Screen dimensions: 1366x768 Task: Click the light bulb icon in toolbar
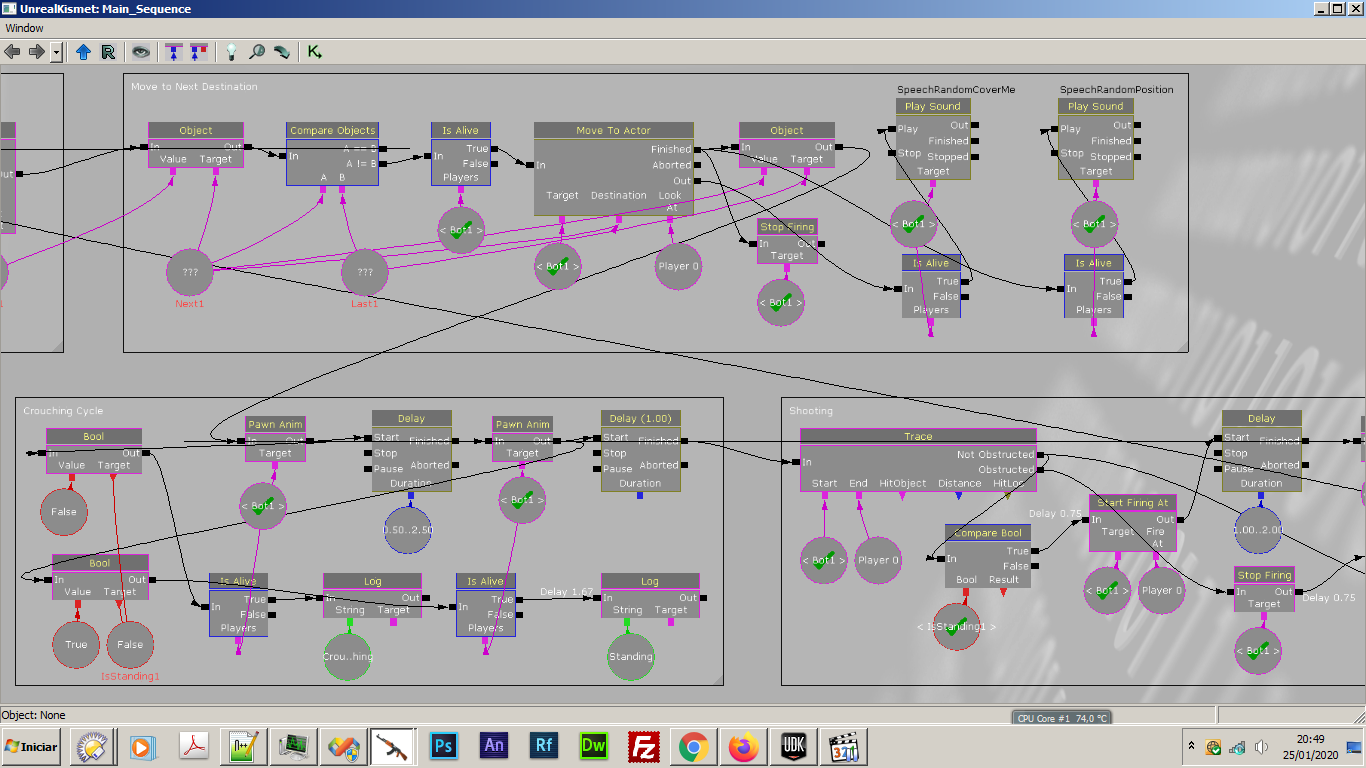[231, 52]
